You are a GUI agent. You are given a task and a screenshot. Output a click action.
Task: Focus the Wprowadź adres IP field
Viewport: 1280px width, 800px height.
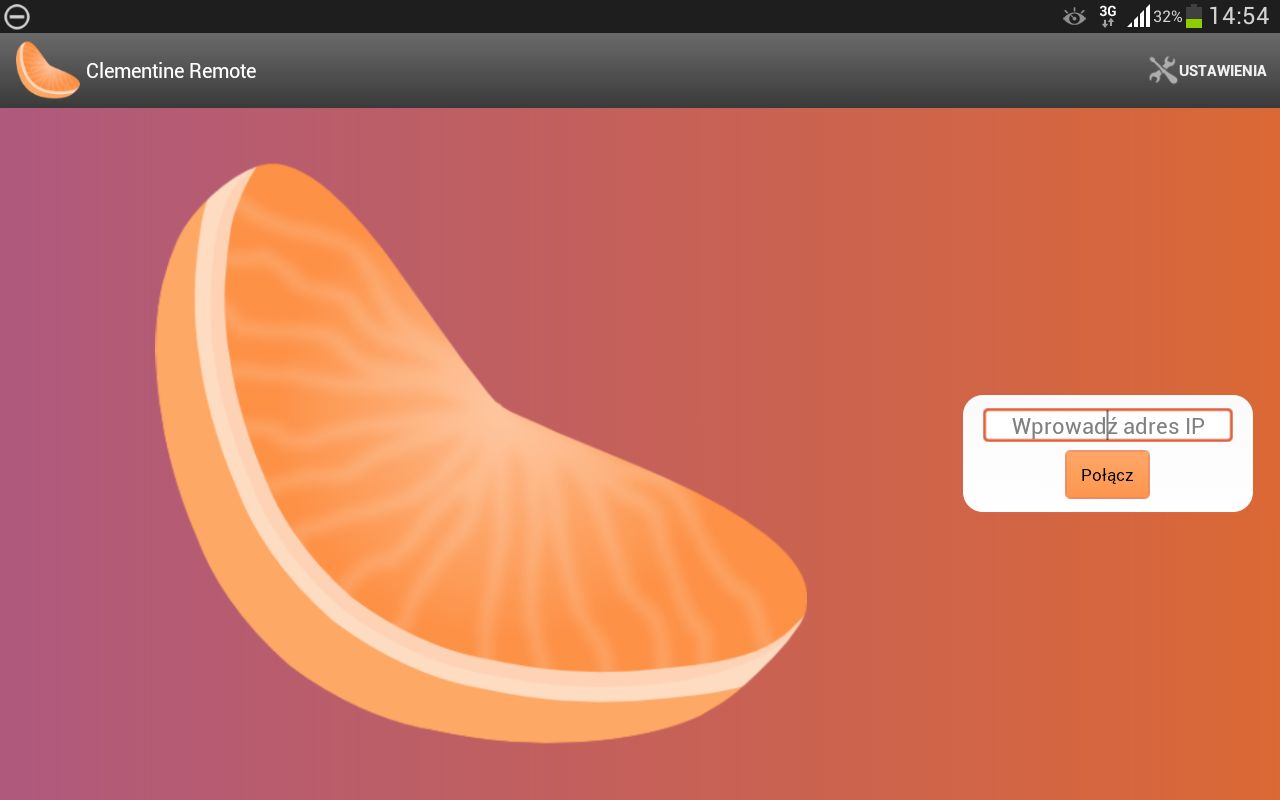[1108, 425]
